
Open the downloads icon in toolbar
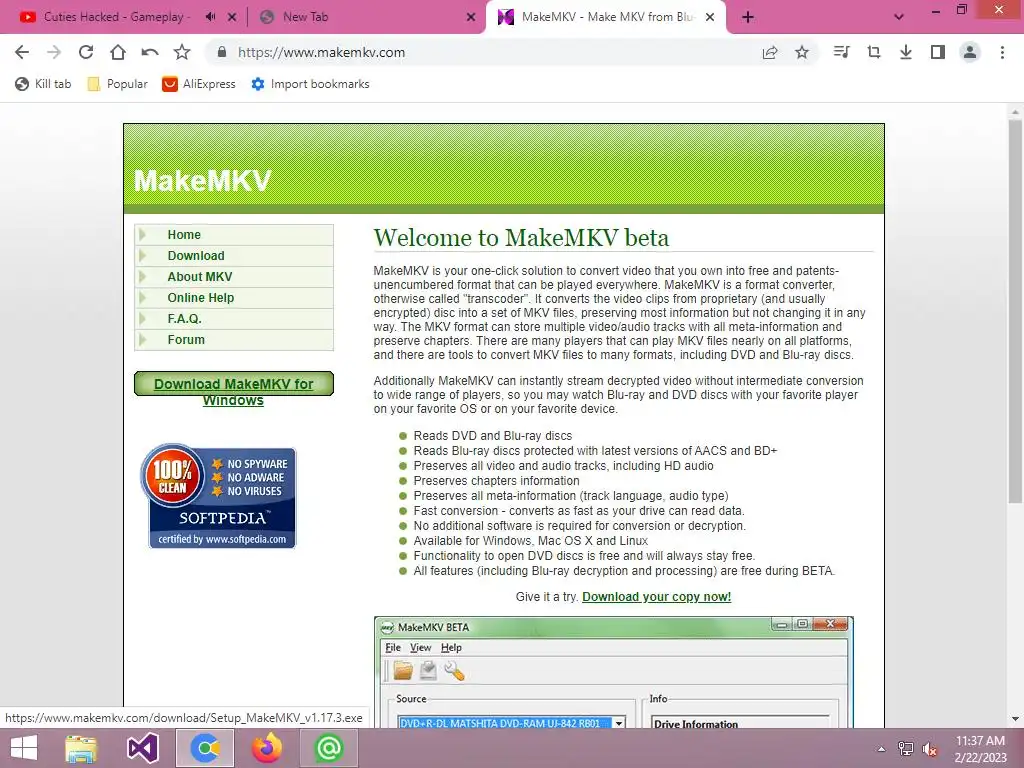(x=906, y=52)
